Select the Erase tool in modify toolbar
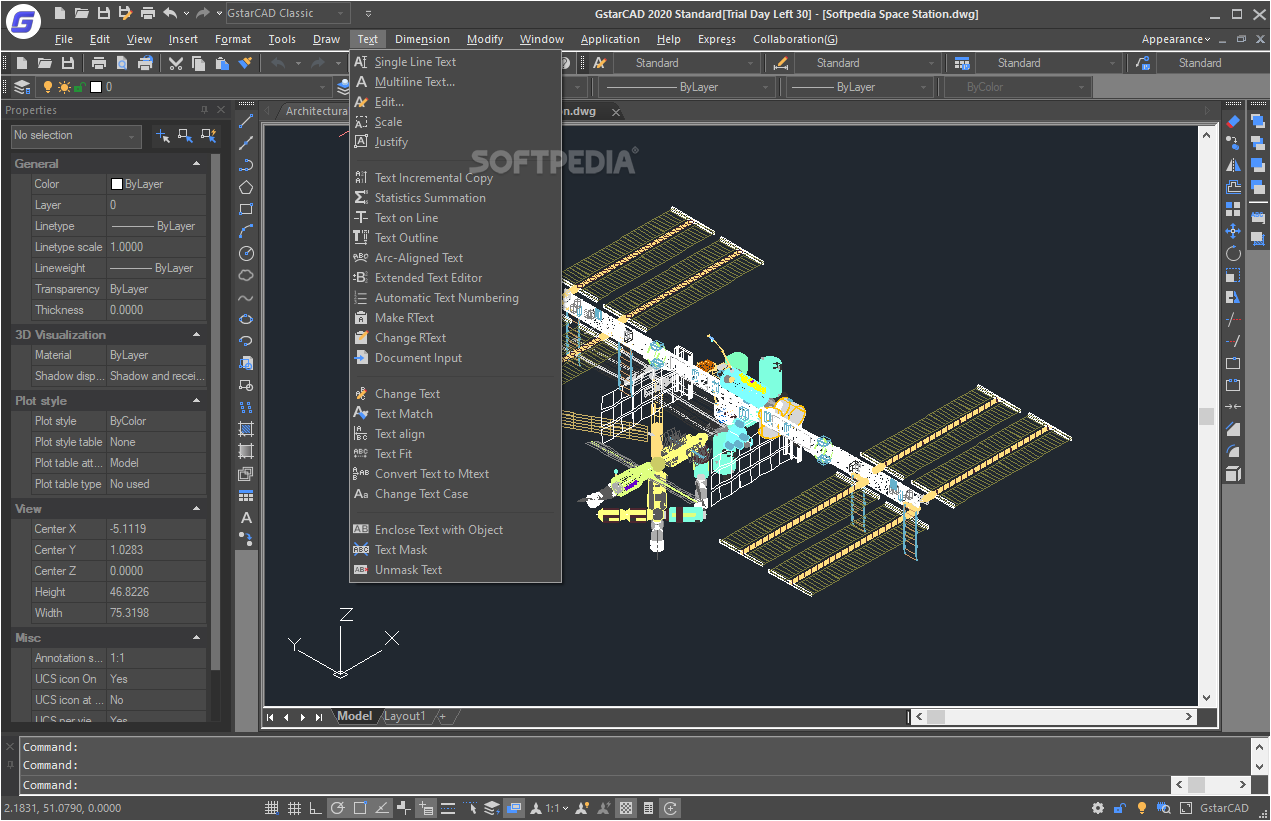1271x821 pixels. (1233, 121)
